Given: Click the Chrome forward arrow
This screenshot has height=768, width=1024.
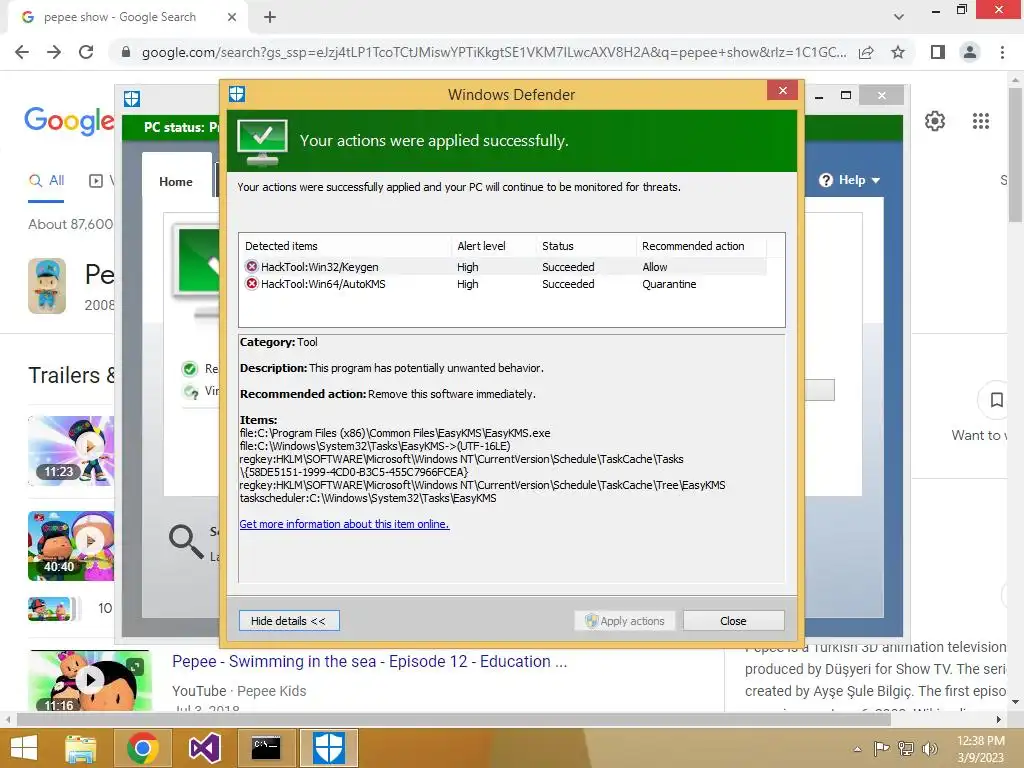Looking at the screenshot, I should [54, 52].
